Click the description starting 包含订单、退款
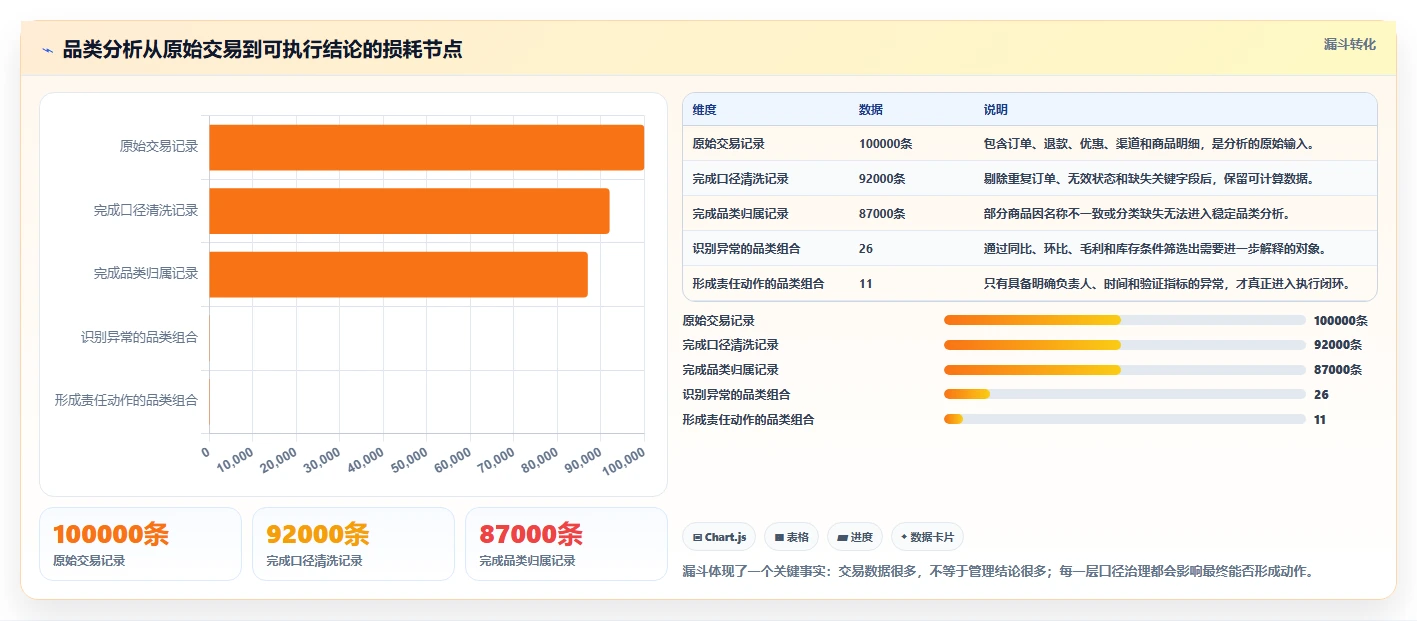 point(1148,144)
